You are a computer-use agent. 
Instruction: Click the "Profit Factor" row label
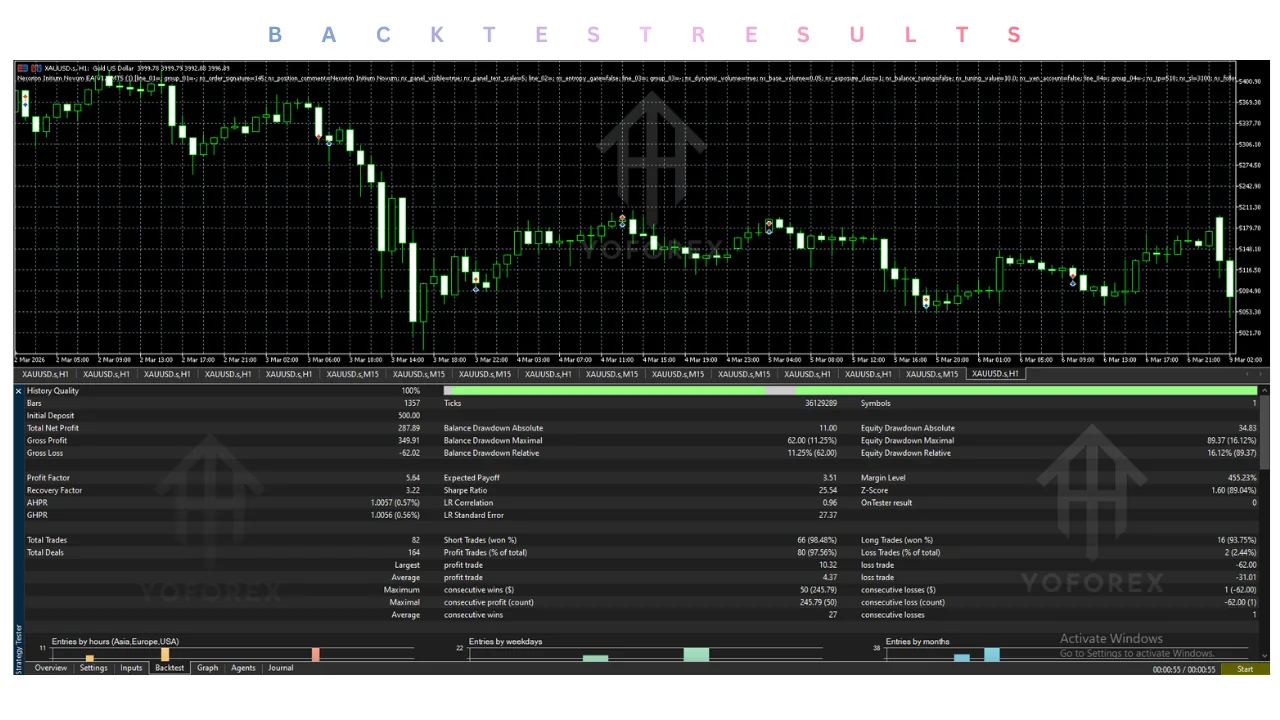tap(48, 478)
